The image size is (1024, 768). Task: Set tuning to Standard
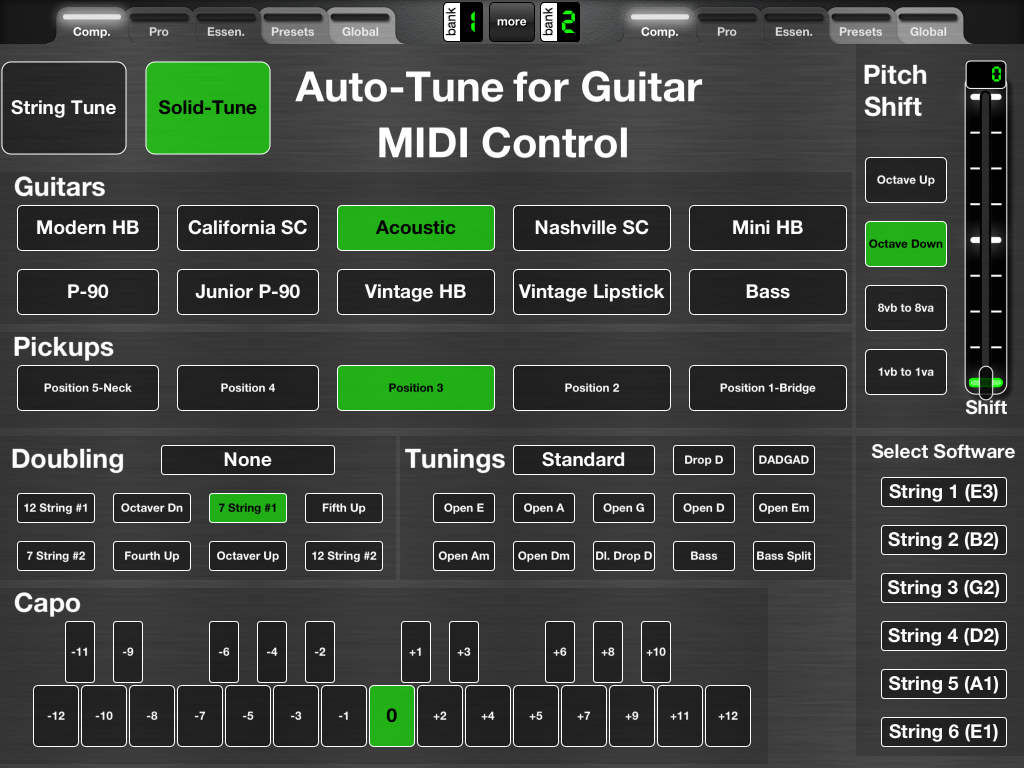[584, 460]
